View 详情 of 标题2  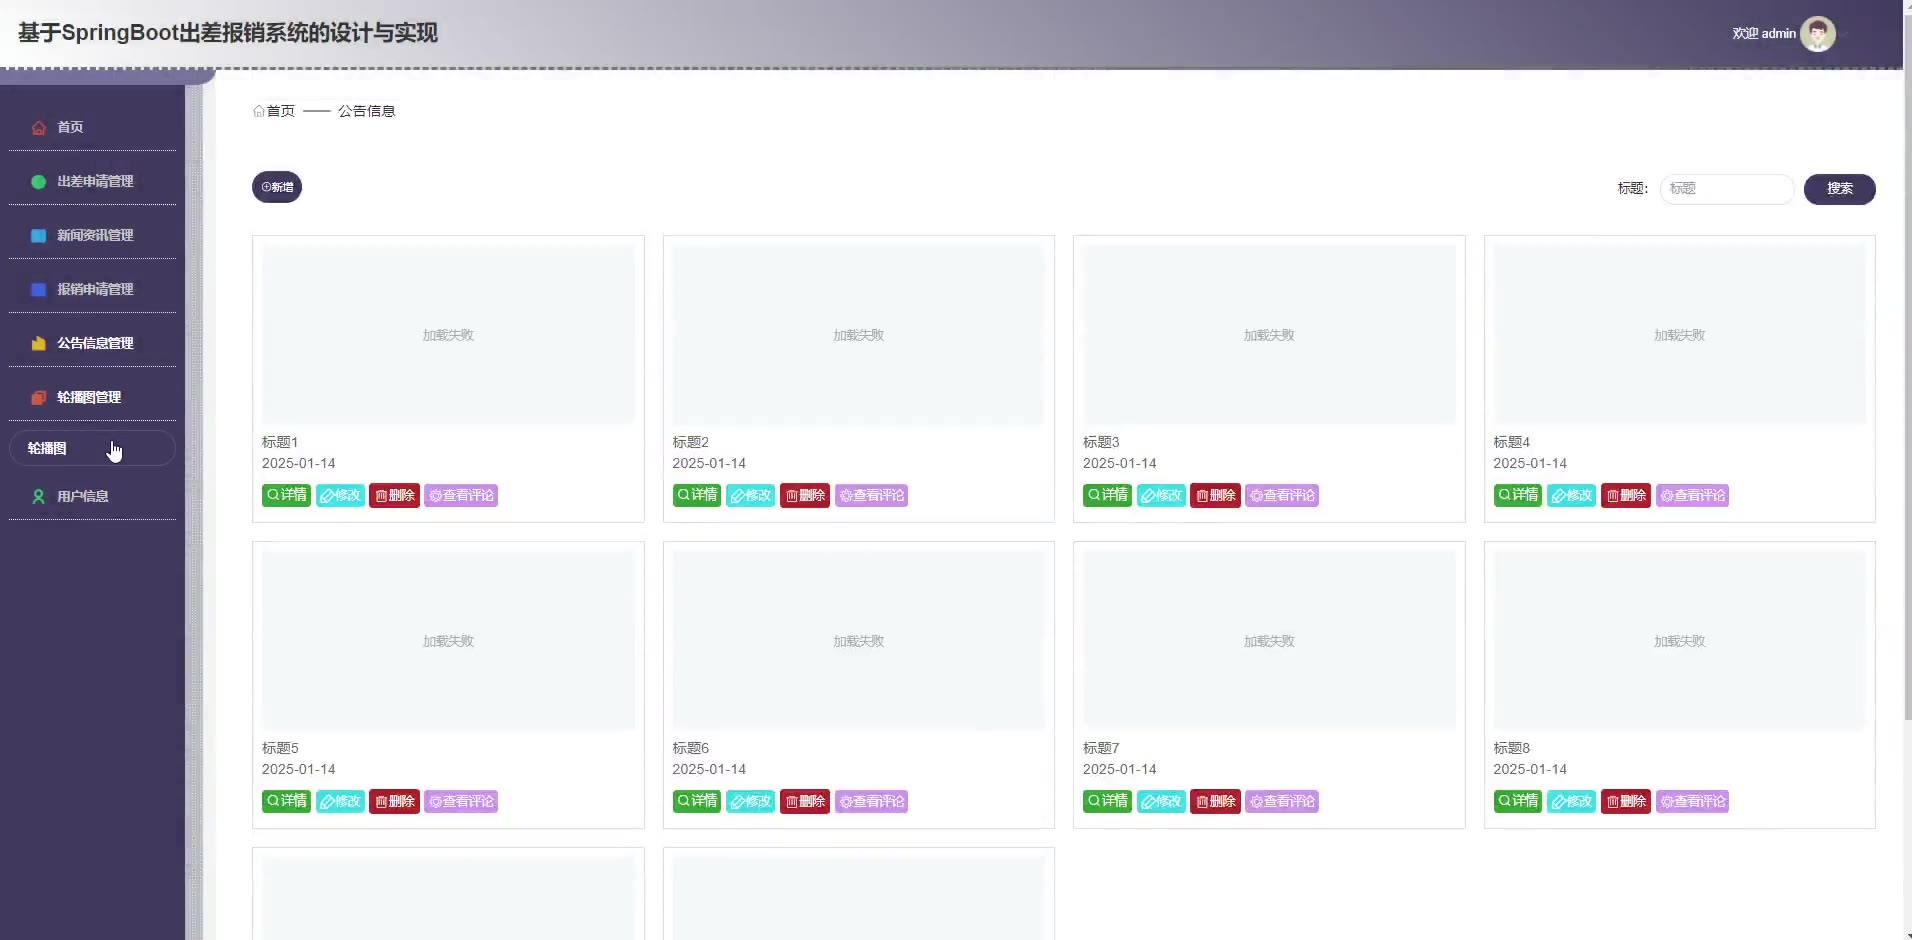click(x=697, y=495)
